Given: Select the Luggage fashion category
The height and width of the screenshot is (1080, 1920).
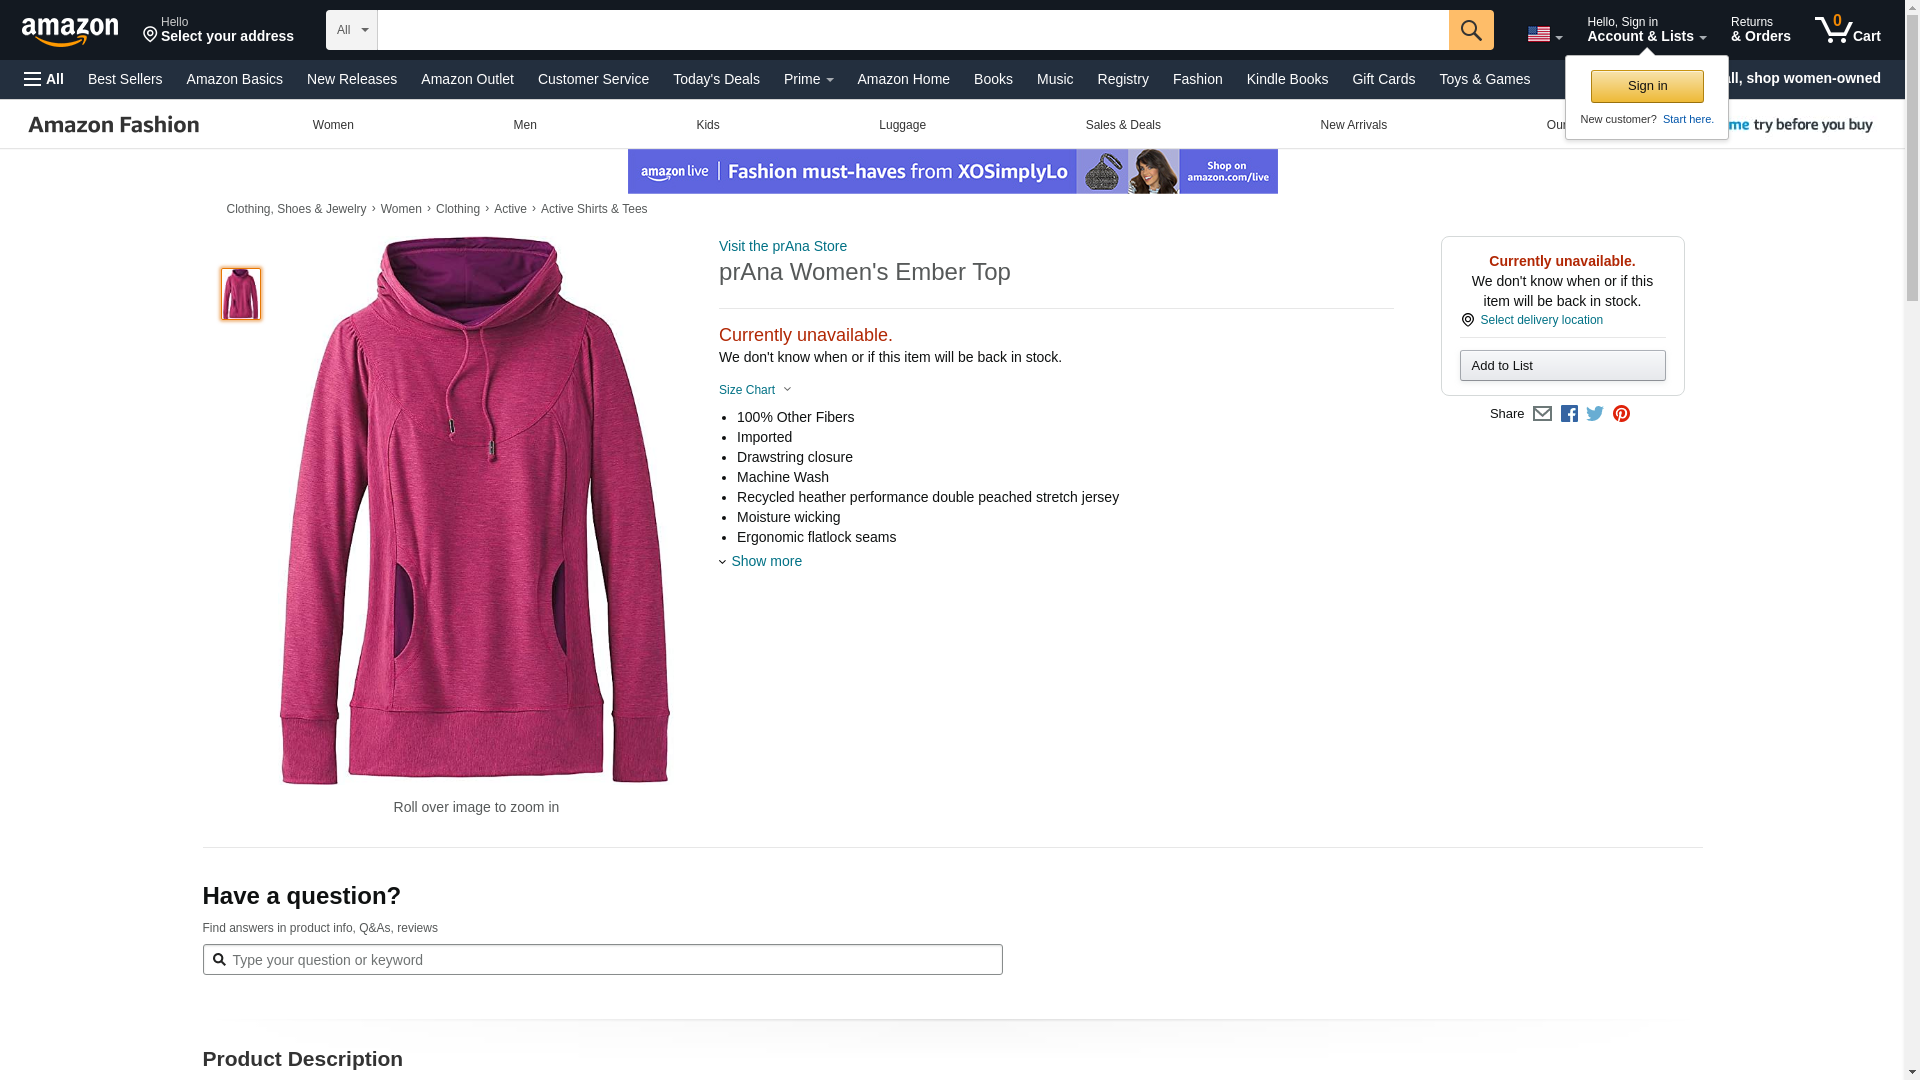Looking at the screenshot, I should [x=902, y=125].
